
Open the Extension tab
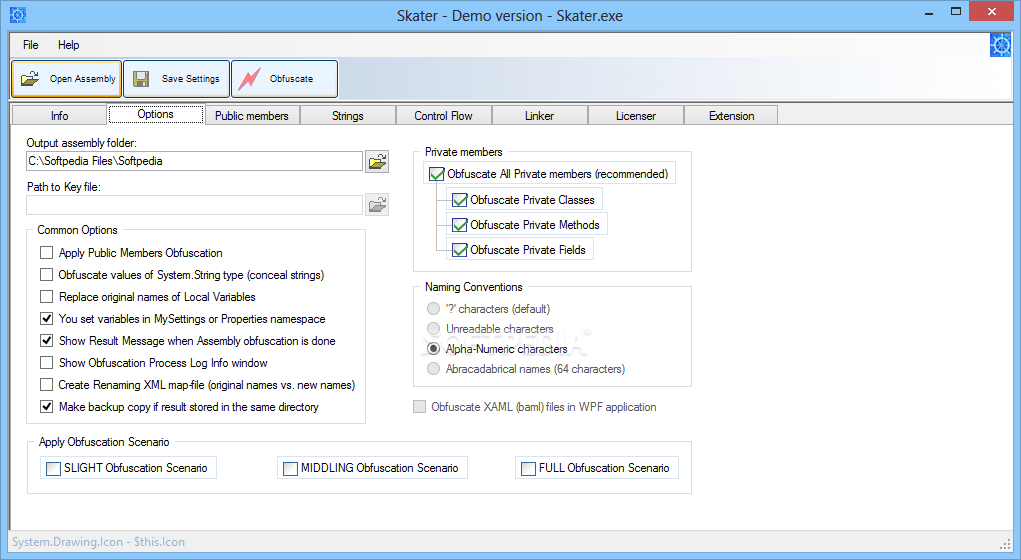(731, 115)
